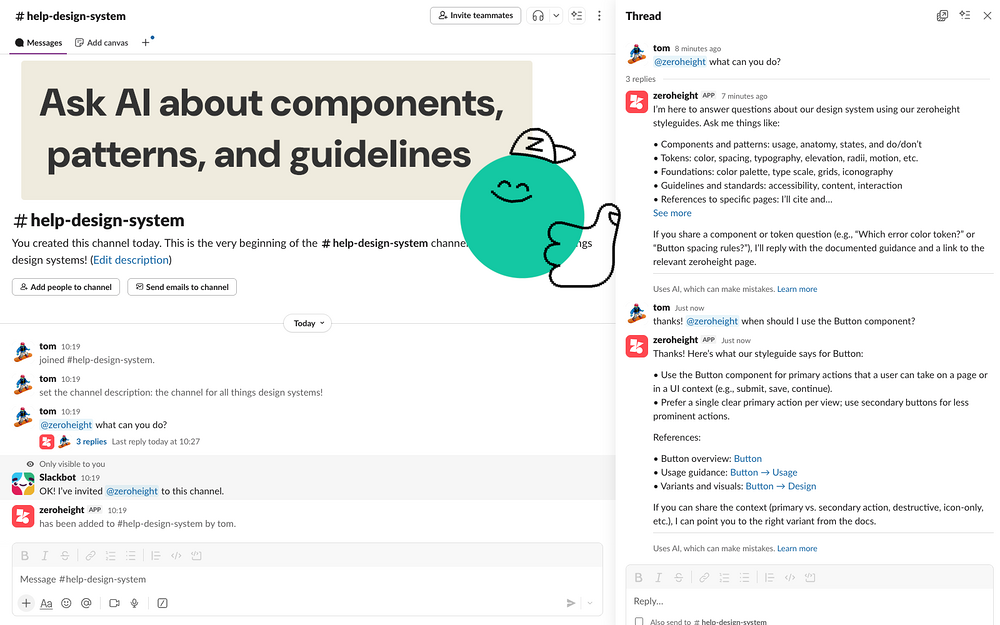Add ordered list in thread reply composer

724,577
